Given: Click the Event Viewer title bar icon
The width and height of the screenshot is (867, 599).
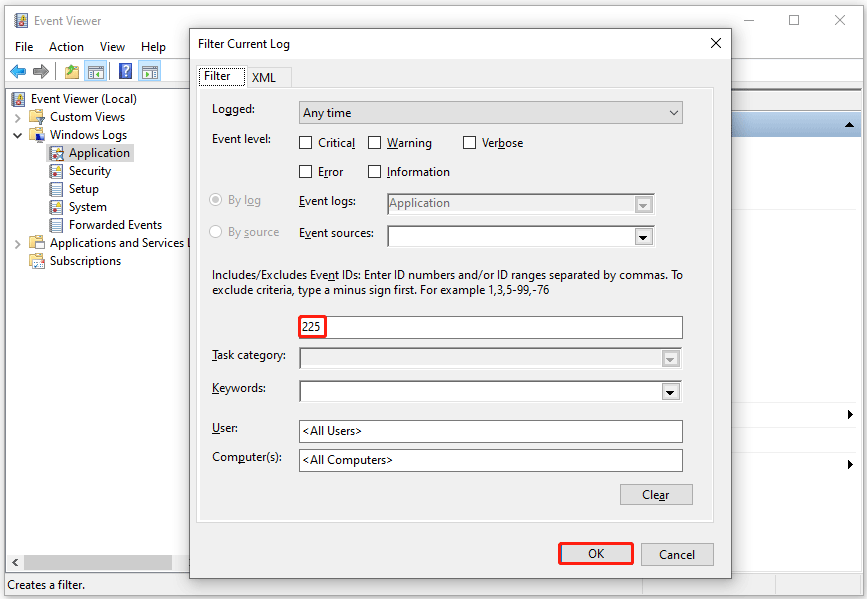Looking at the screenshot, I should tap(21, 21).
